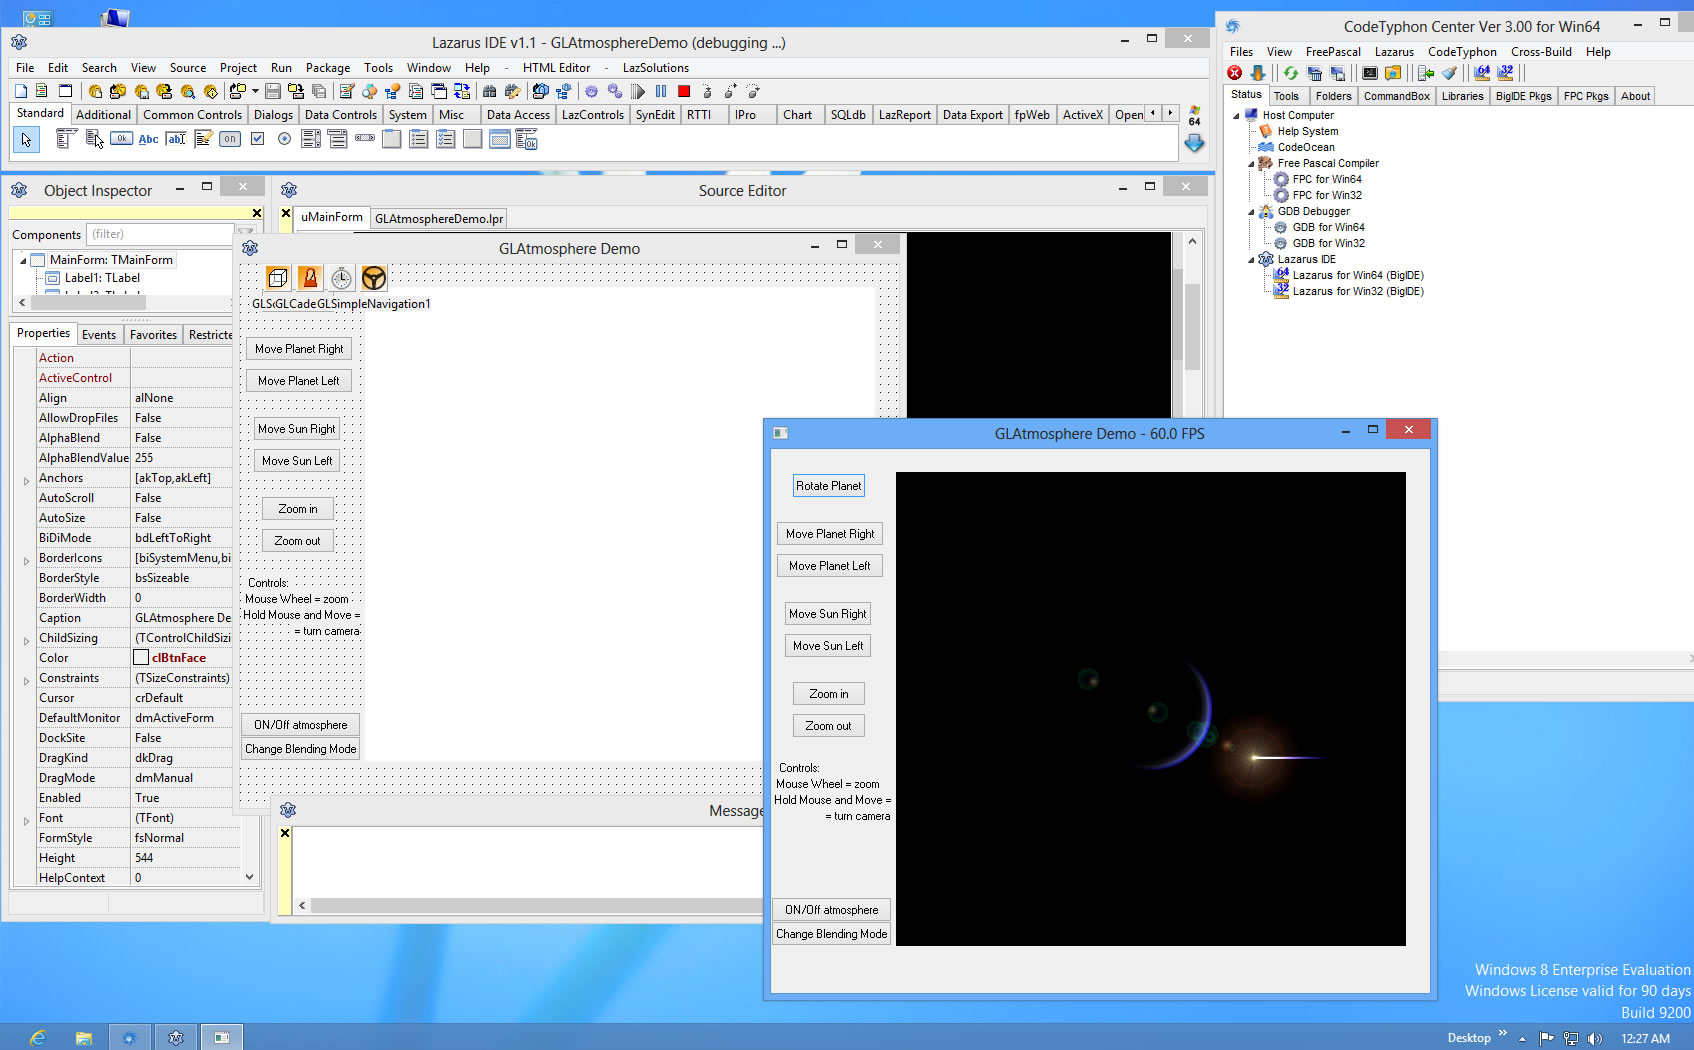Switch to the BigIDE Pkgs tab in CodeTyphon
Image resolution: width=1694 pixels, height=1050 pixels.
point(1523,96)
